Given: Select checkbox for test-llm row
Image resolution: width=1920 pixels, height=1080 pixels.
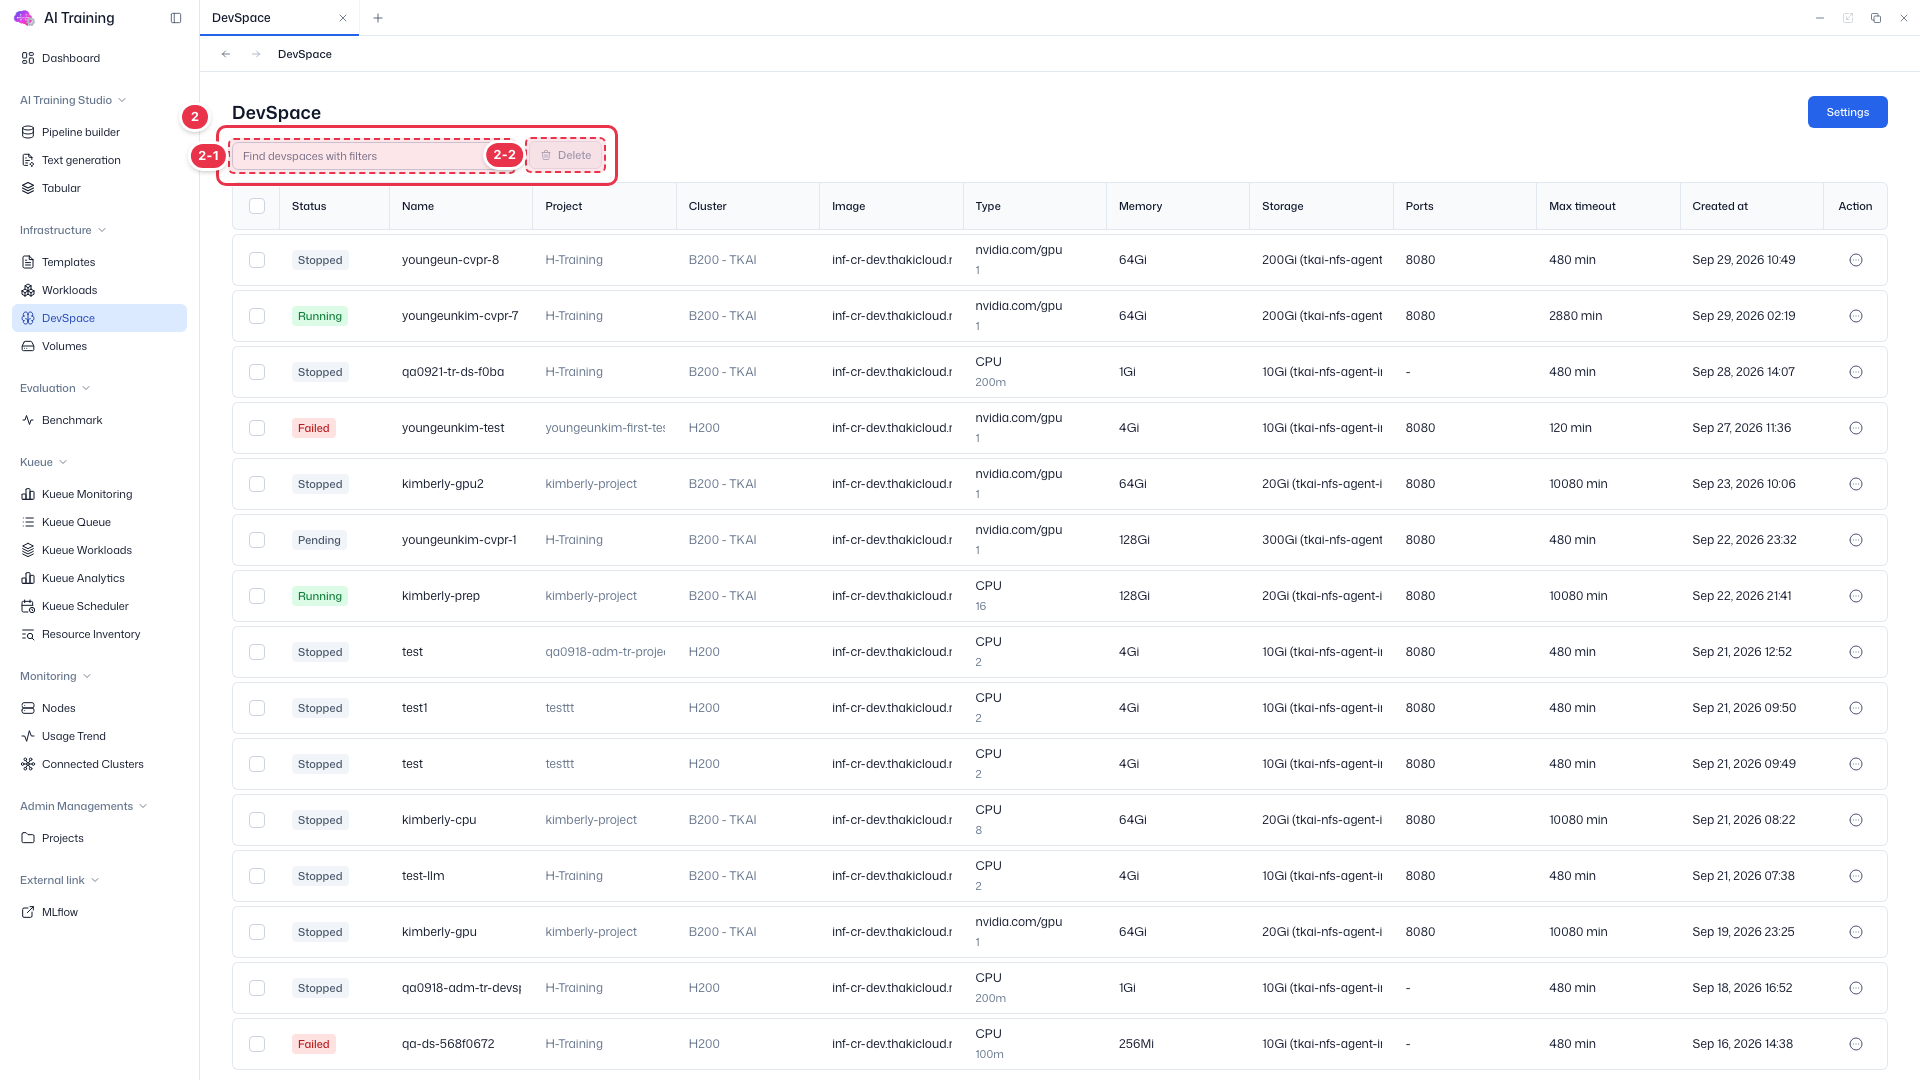Looking at the screenshot, I should pos(257,876).
